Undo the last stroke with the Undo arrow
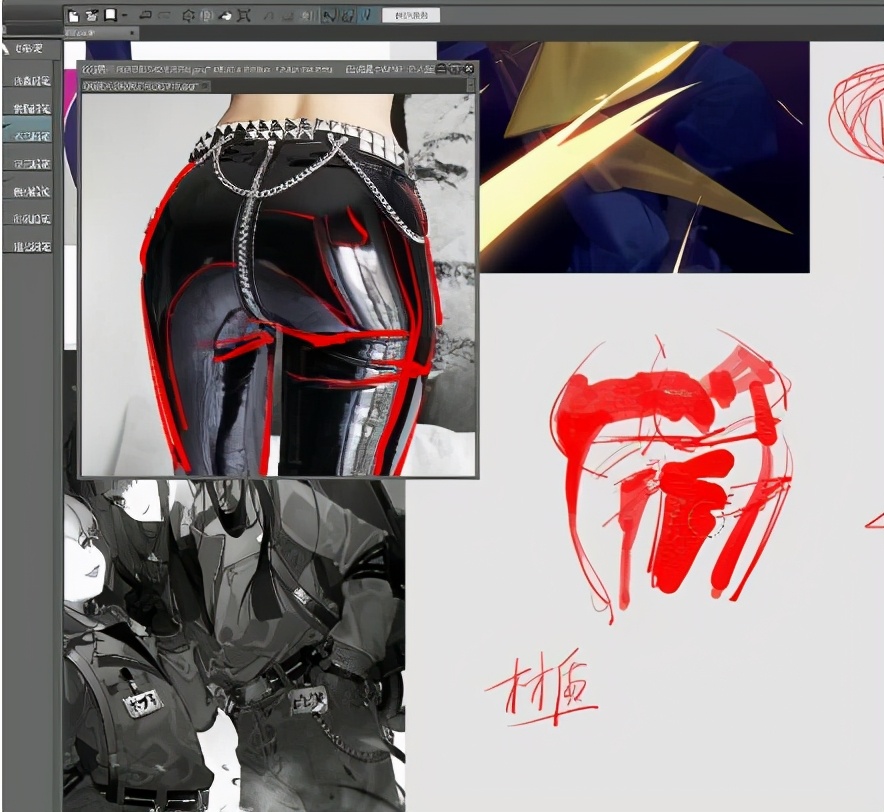This screenshot has width=884, height=812. 145,15
